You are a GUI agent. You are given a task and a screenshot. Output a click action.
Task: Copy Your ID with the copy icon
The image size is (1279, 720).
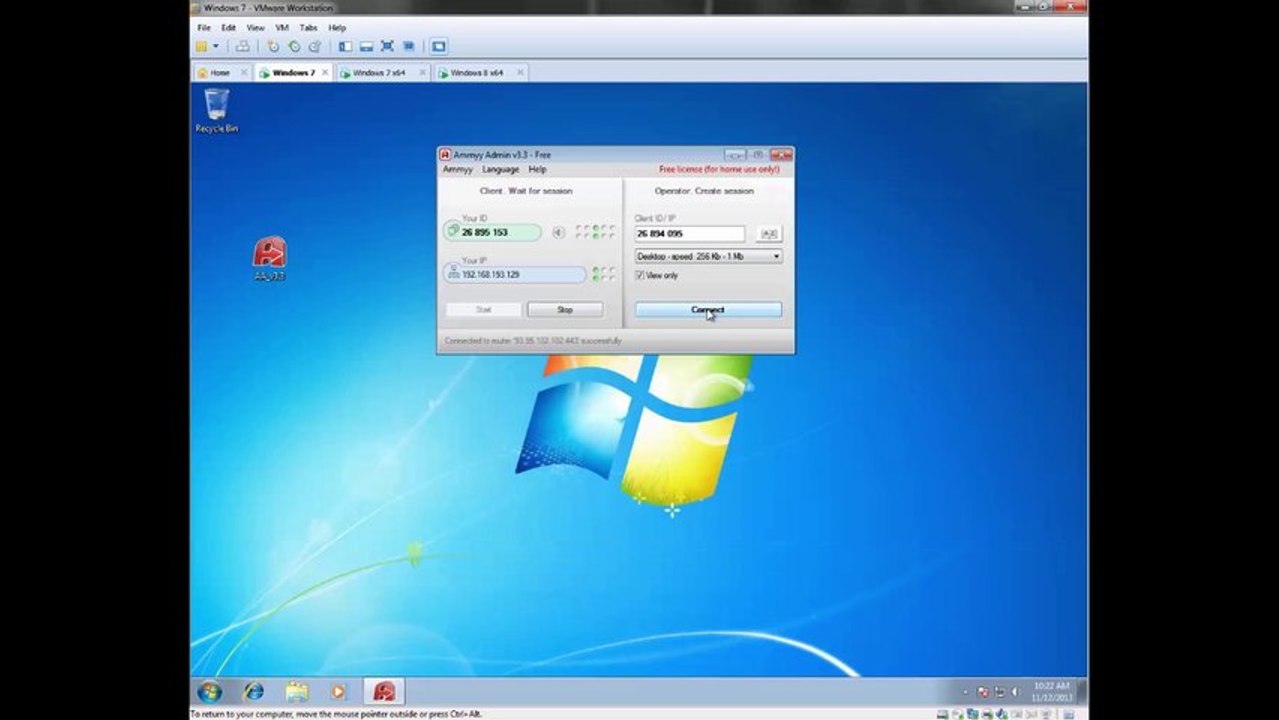[x=454, y=232]
